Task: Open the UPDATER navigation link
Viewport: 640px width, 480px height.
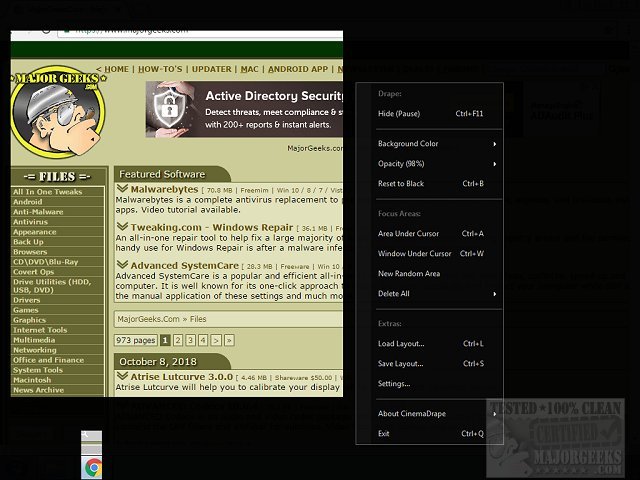Action: pyautogui.click(x=211, y=69)
